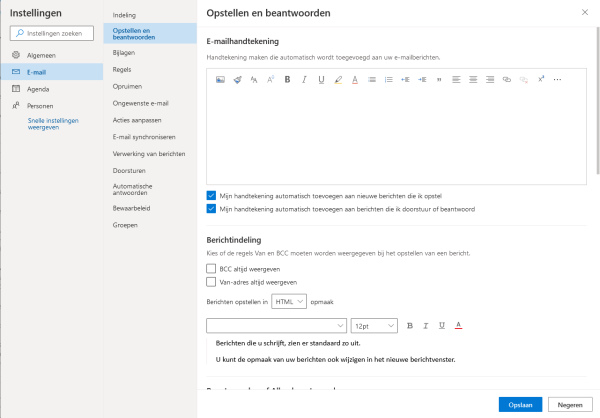Decrease indent in signature editor
This screenshot has width=600, height=418.
pos(405,80)
